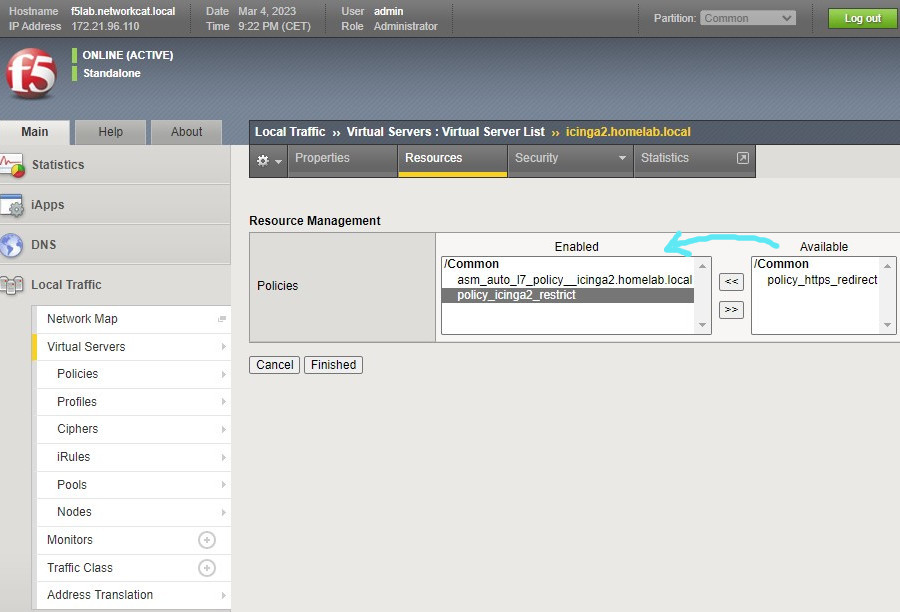Open Address Translation menu item
This screenshot has width=900, height=612.
pyautogui.click(x=134, y=595)
